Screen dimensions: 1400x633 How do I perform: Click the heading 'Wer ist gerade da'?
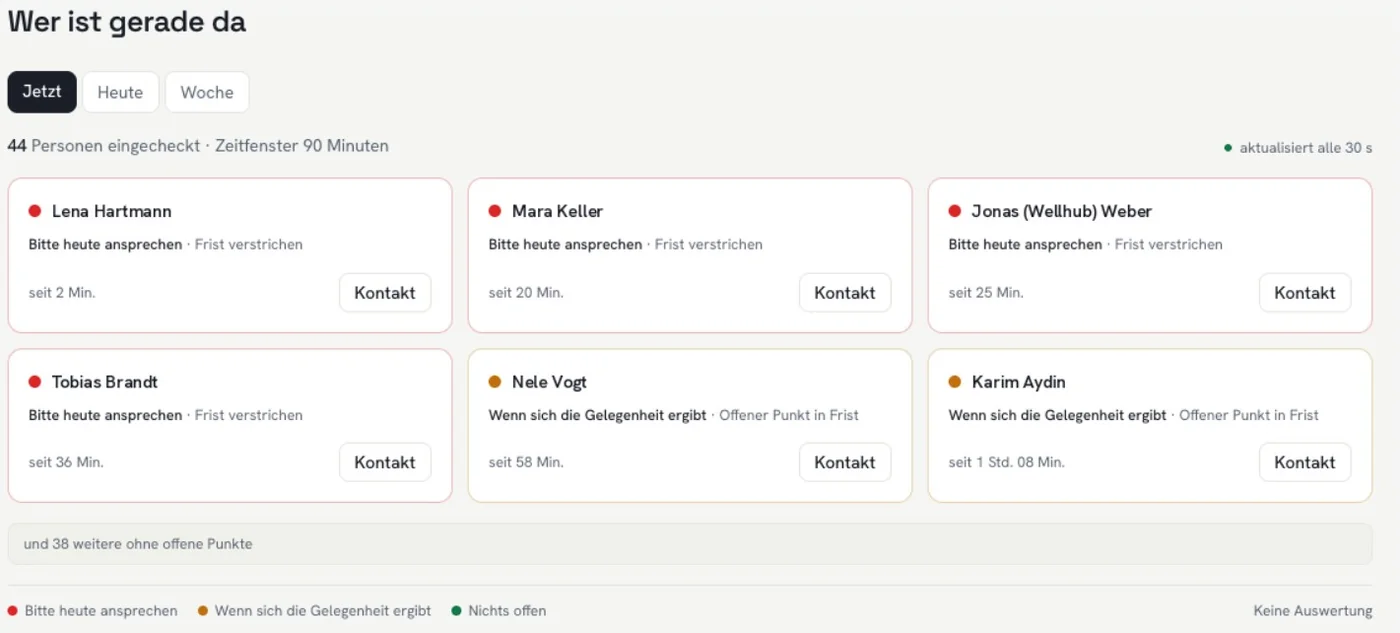(127, 22)
